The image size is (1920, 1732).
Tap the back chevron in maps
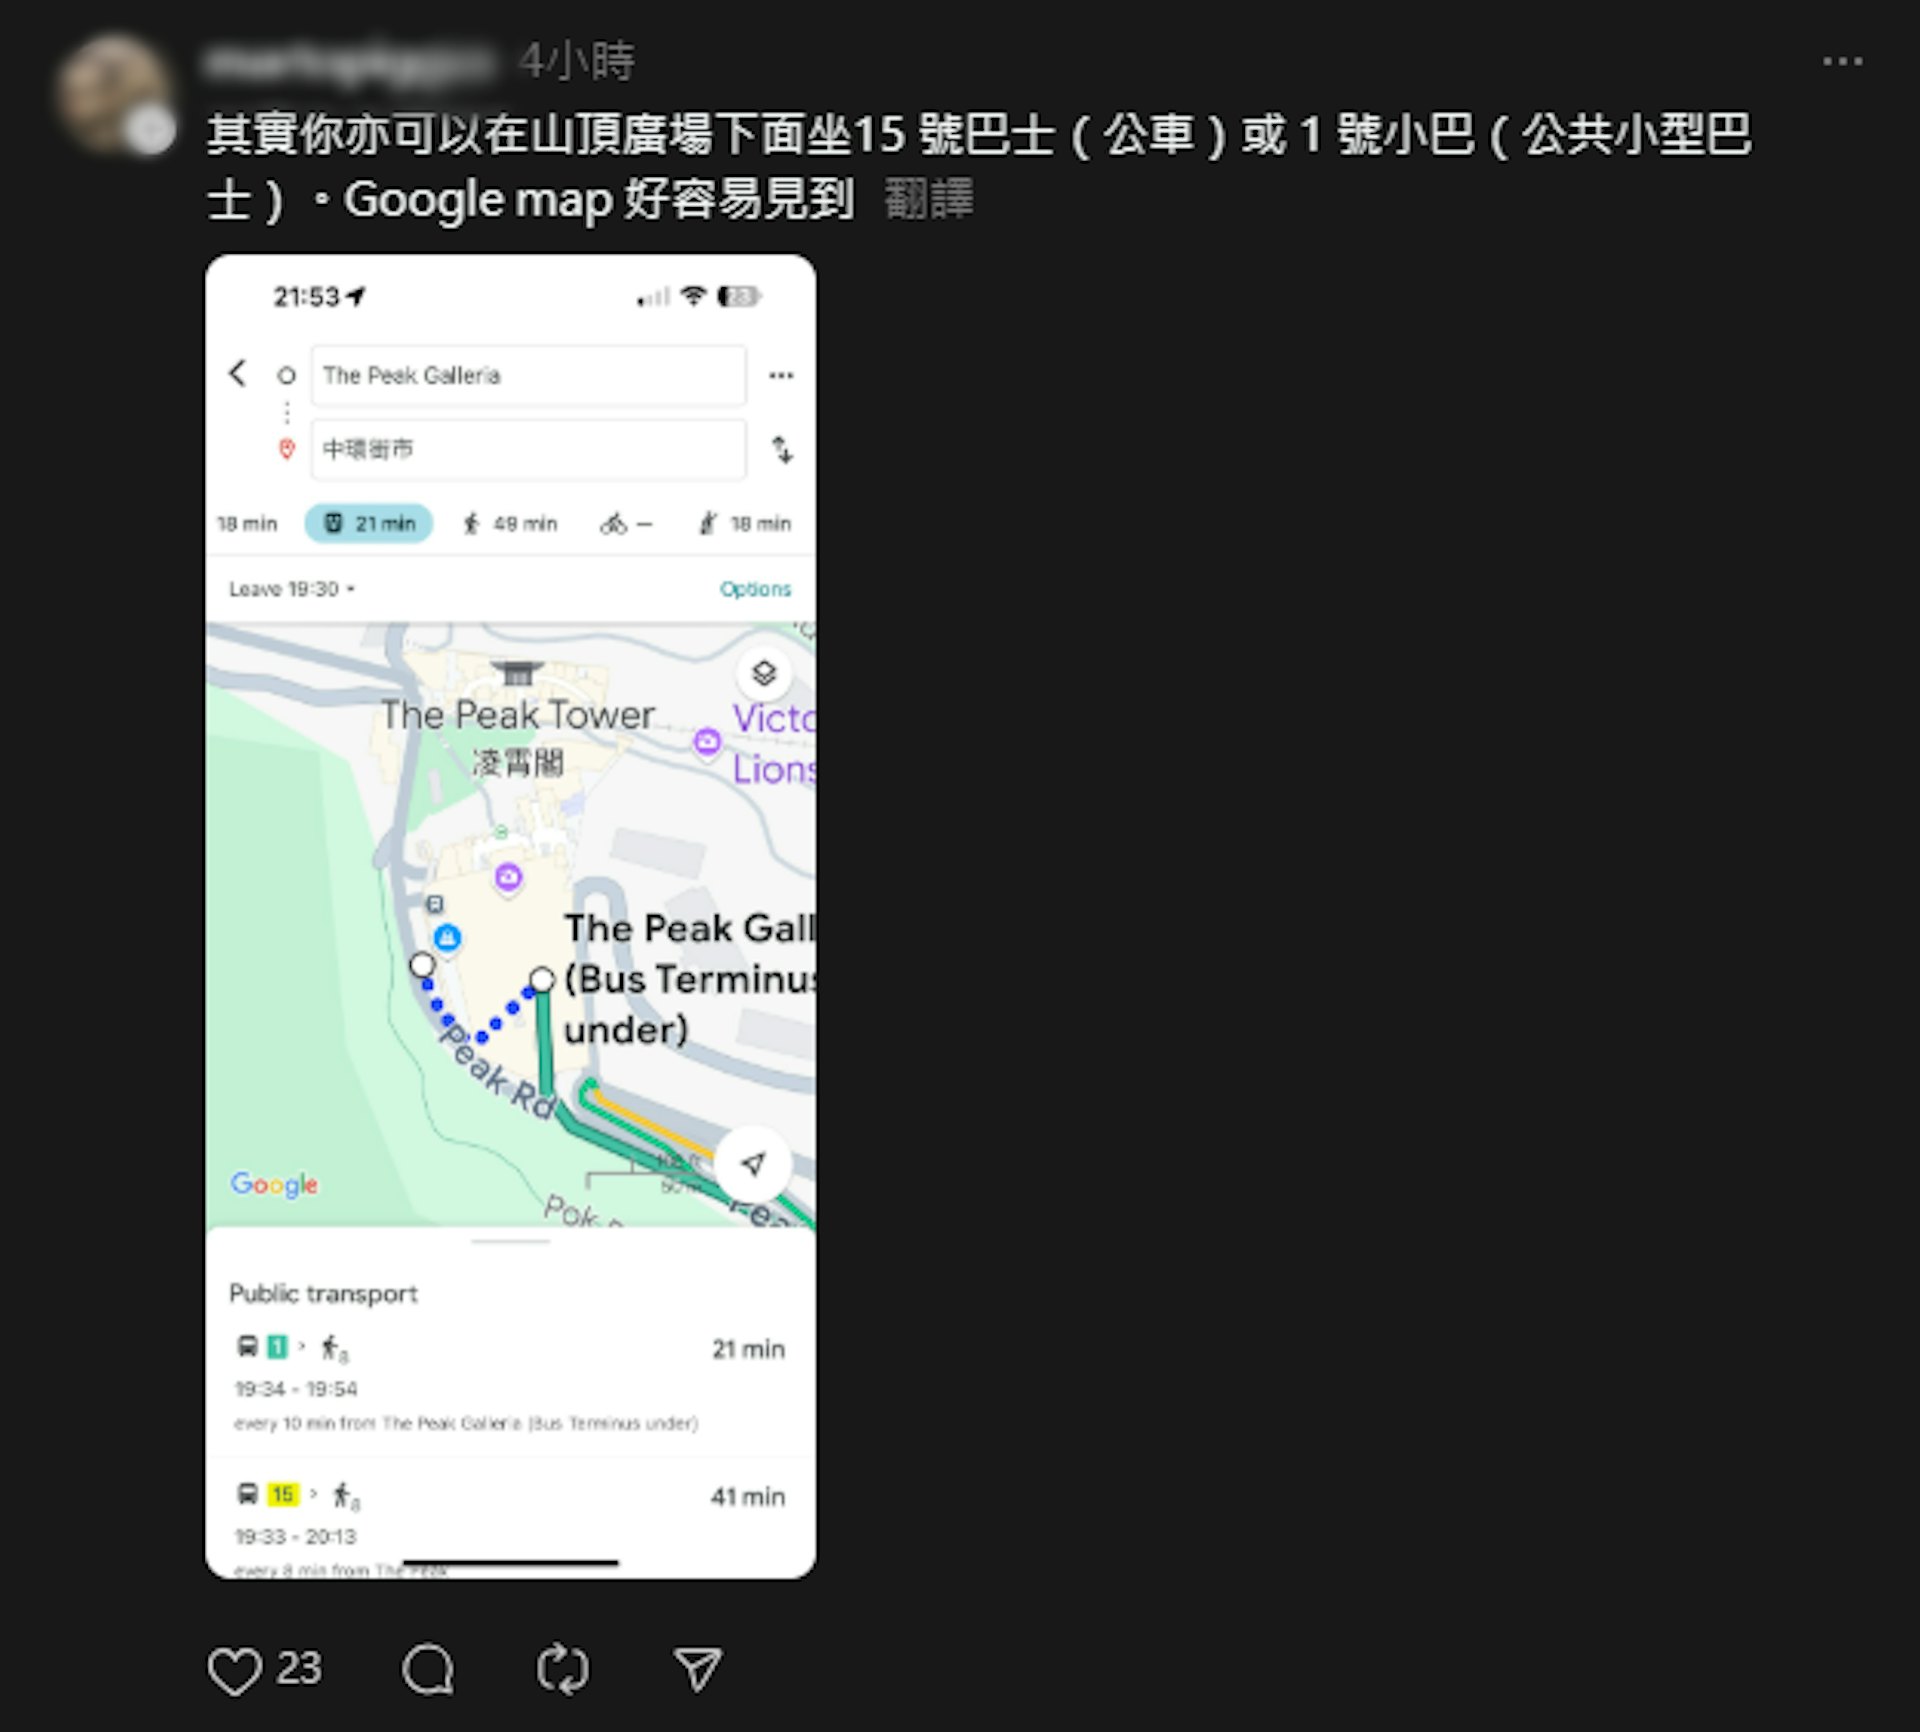[x=237, y=374]
